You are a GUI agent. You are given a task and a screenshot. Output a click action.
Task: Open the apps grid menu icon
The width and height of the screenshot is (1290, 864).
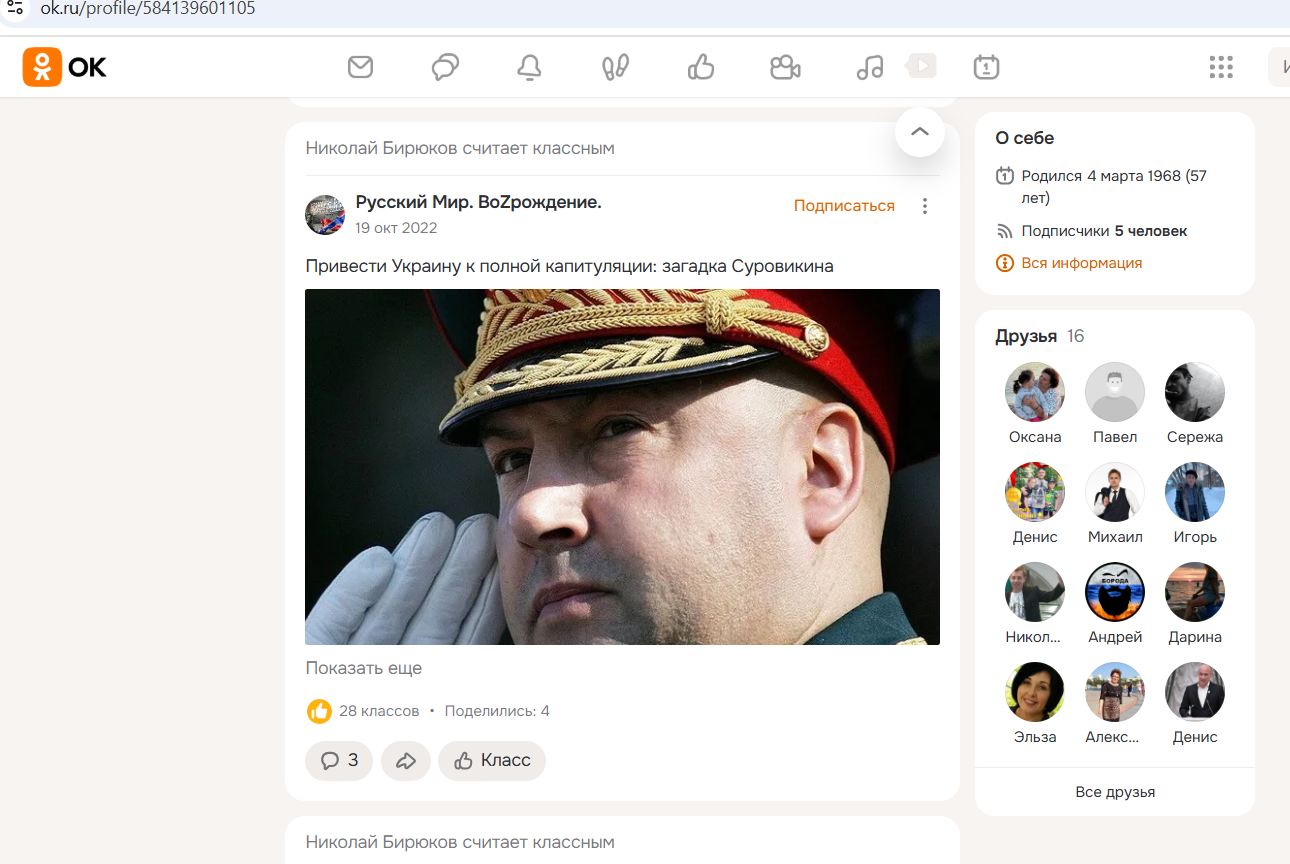[x=1220, y=67]
